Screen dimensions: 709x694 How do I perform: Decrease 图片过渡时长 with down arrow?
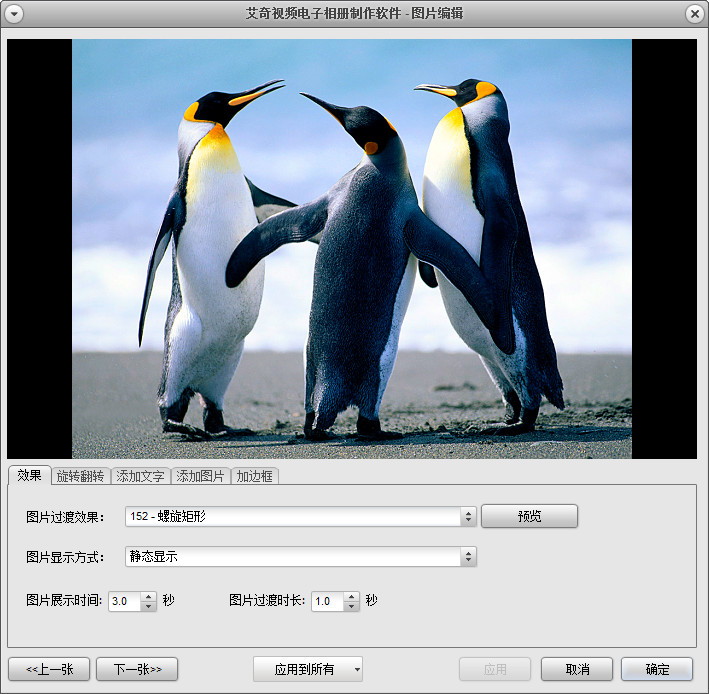coord(351,606)
